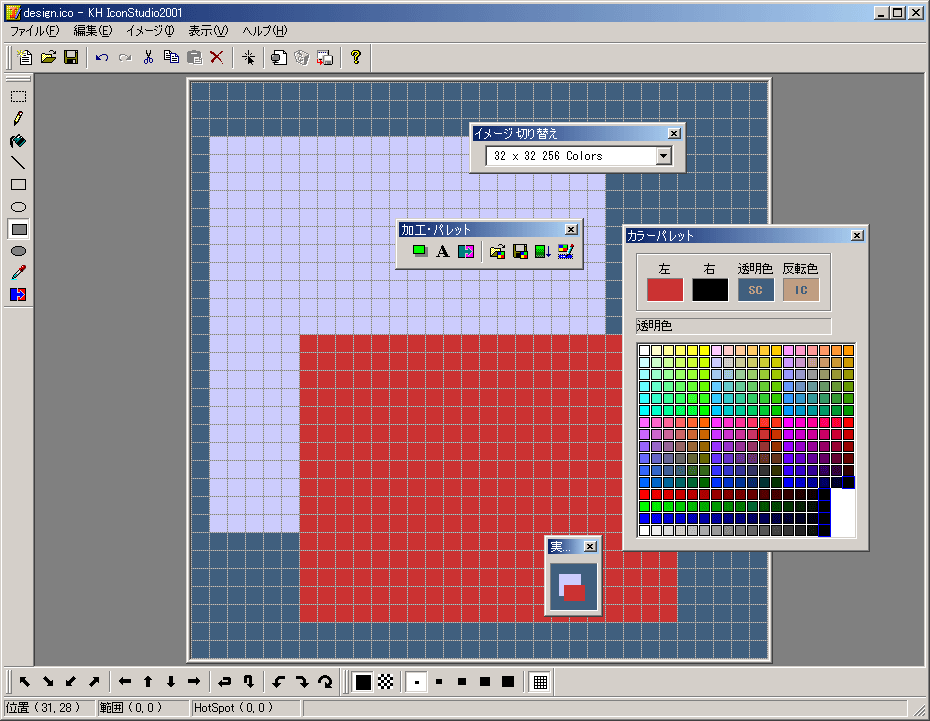Screen dimensions: 930x721
Task: Flip the image horizontally
Action: coord(225,682)
